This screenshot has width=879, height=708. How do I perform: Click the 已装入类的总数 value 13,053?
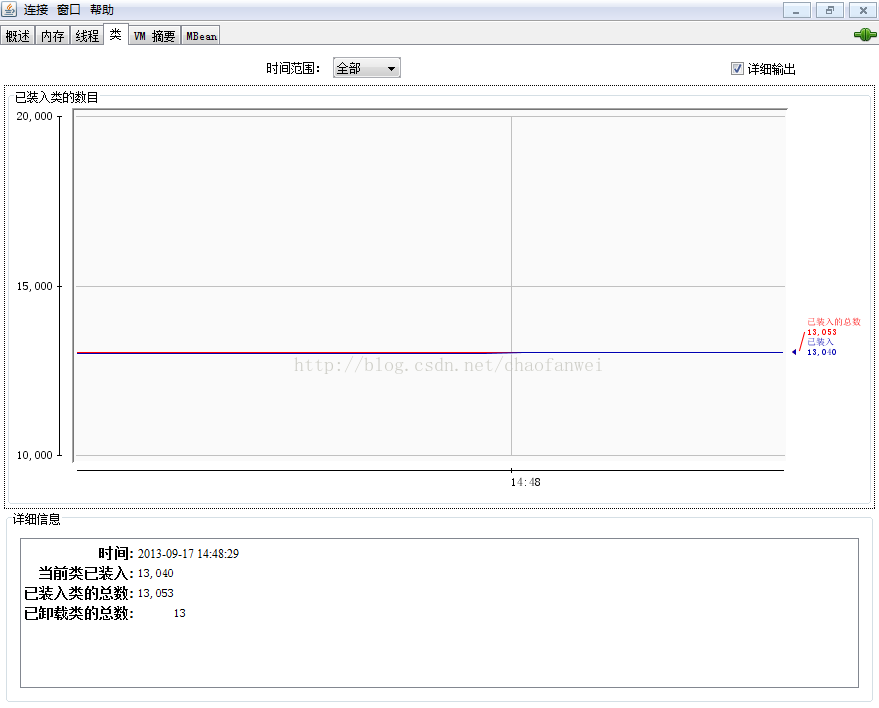[155, 593]
